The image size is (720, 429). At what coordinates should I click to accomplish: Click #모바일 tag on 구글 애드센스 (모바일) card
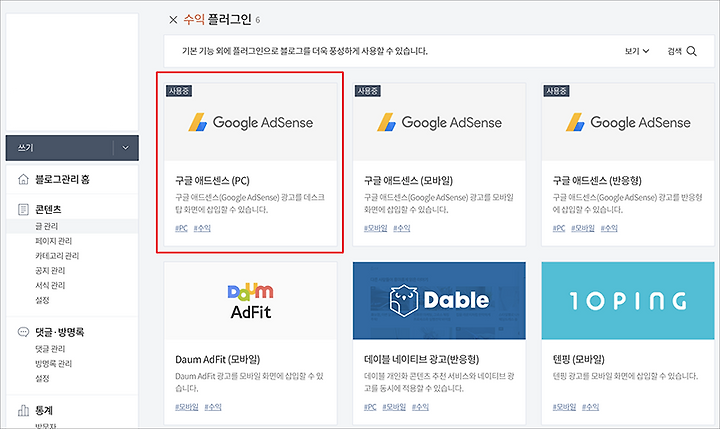(376, 228)
